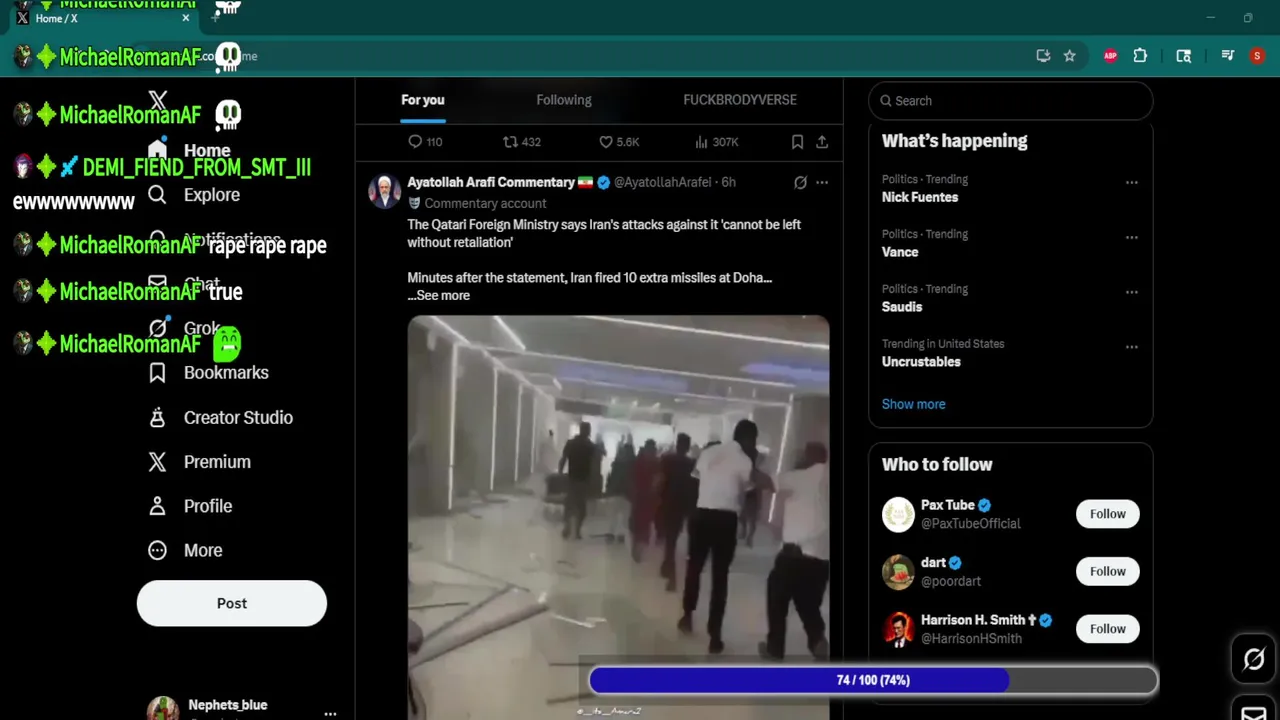Open the Explore search icon in sidebar

click(x=157, y=195)
